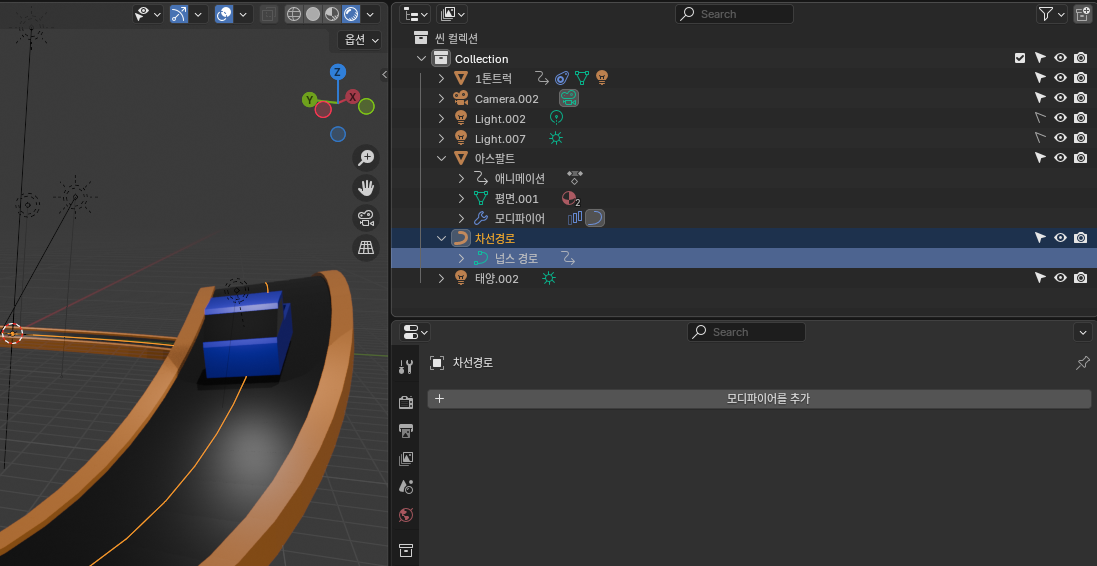Select wireframe viewport shading

click(295, 14)
